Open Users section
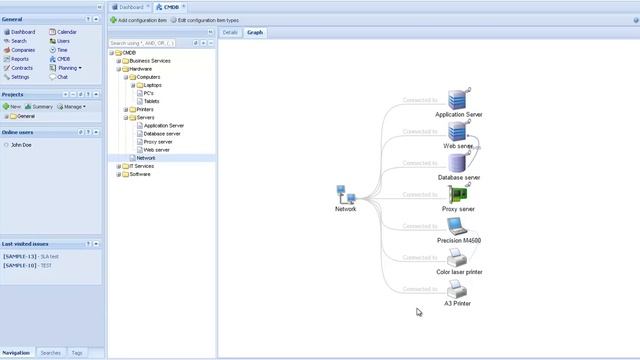The width and height of the screenshot is (640, 360). (x=60, y=41)
